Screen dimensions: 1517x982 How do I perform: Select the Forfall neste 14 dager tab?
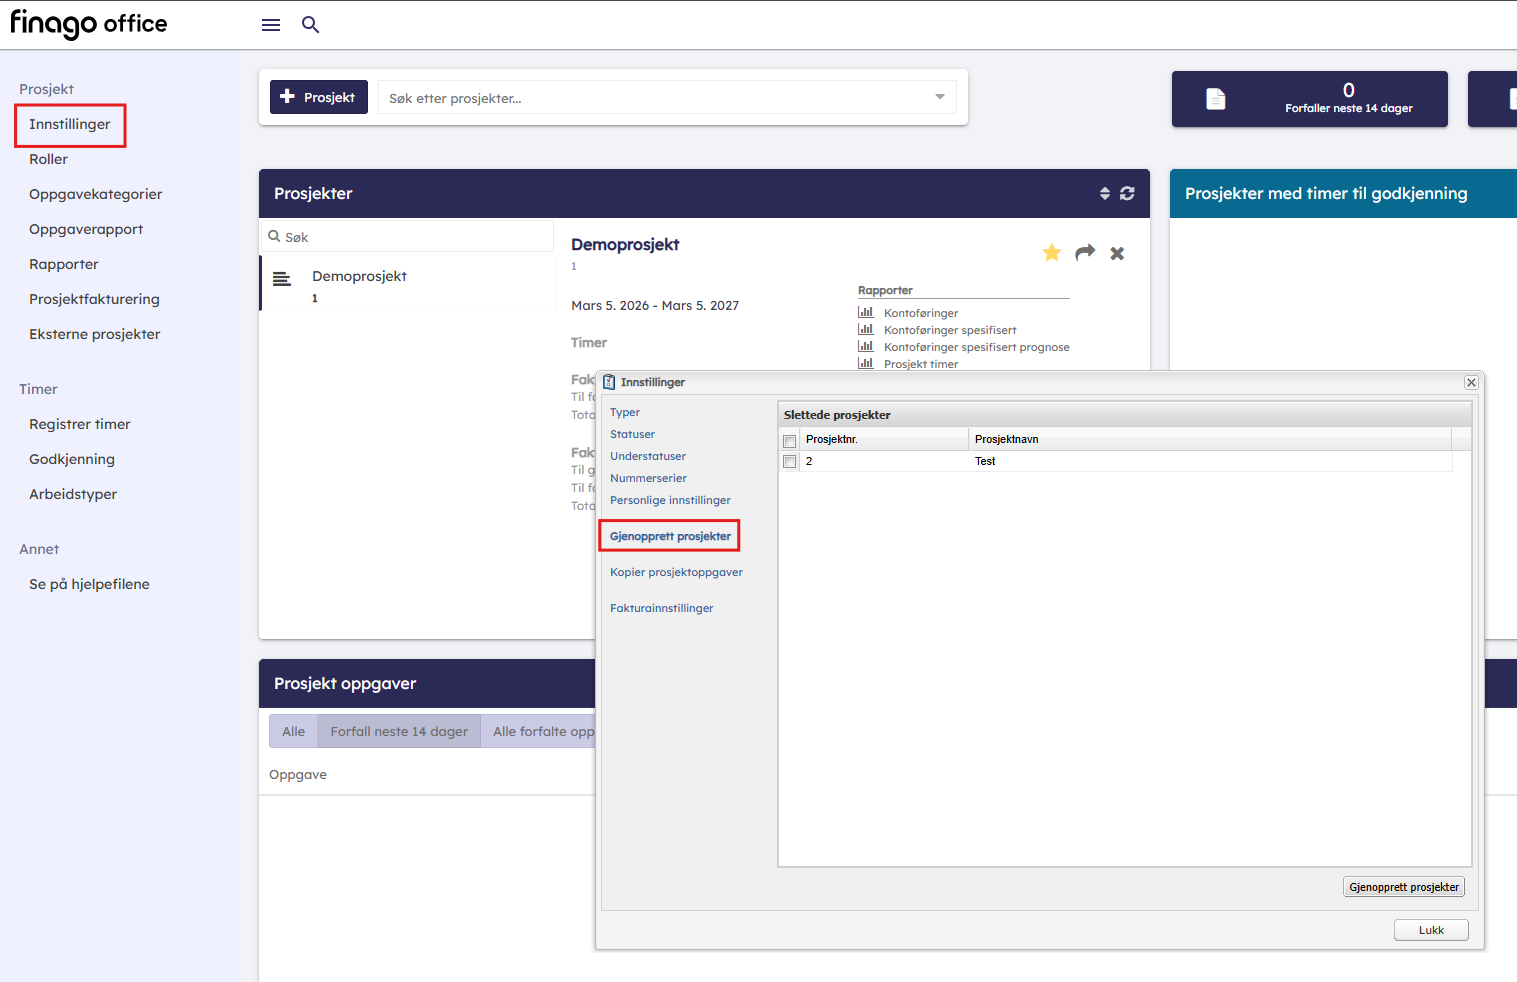(399, 731)
